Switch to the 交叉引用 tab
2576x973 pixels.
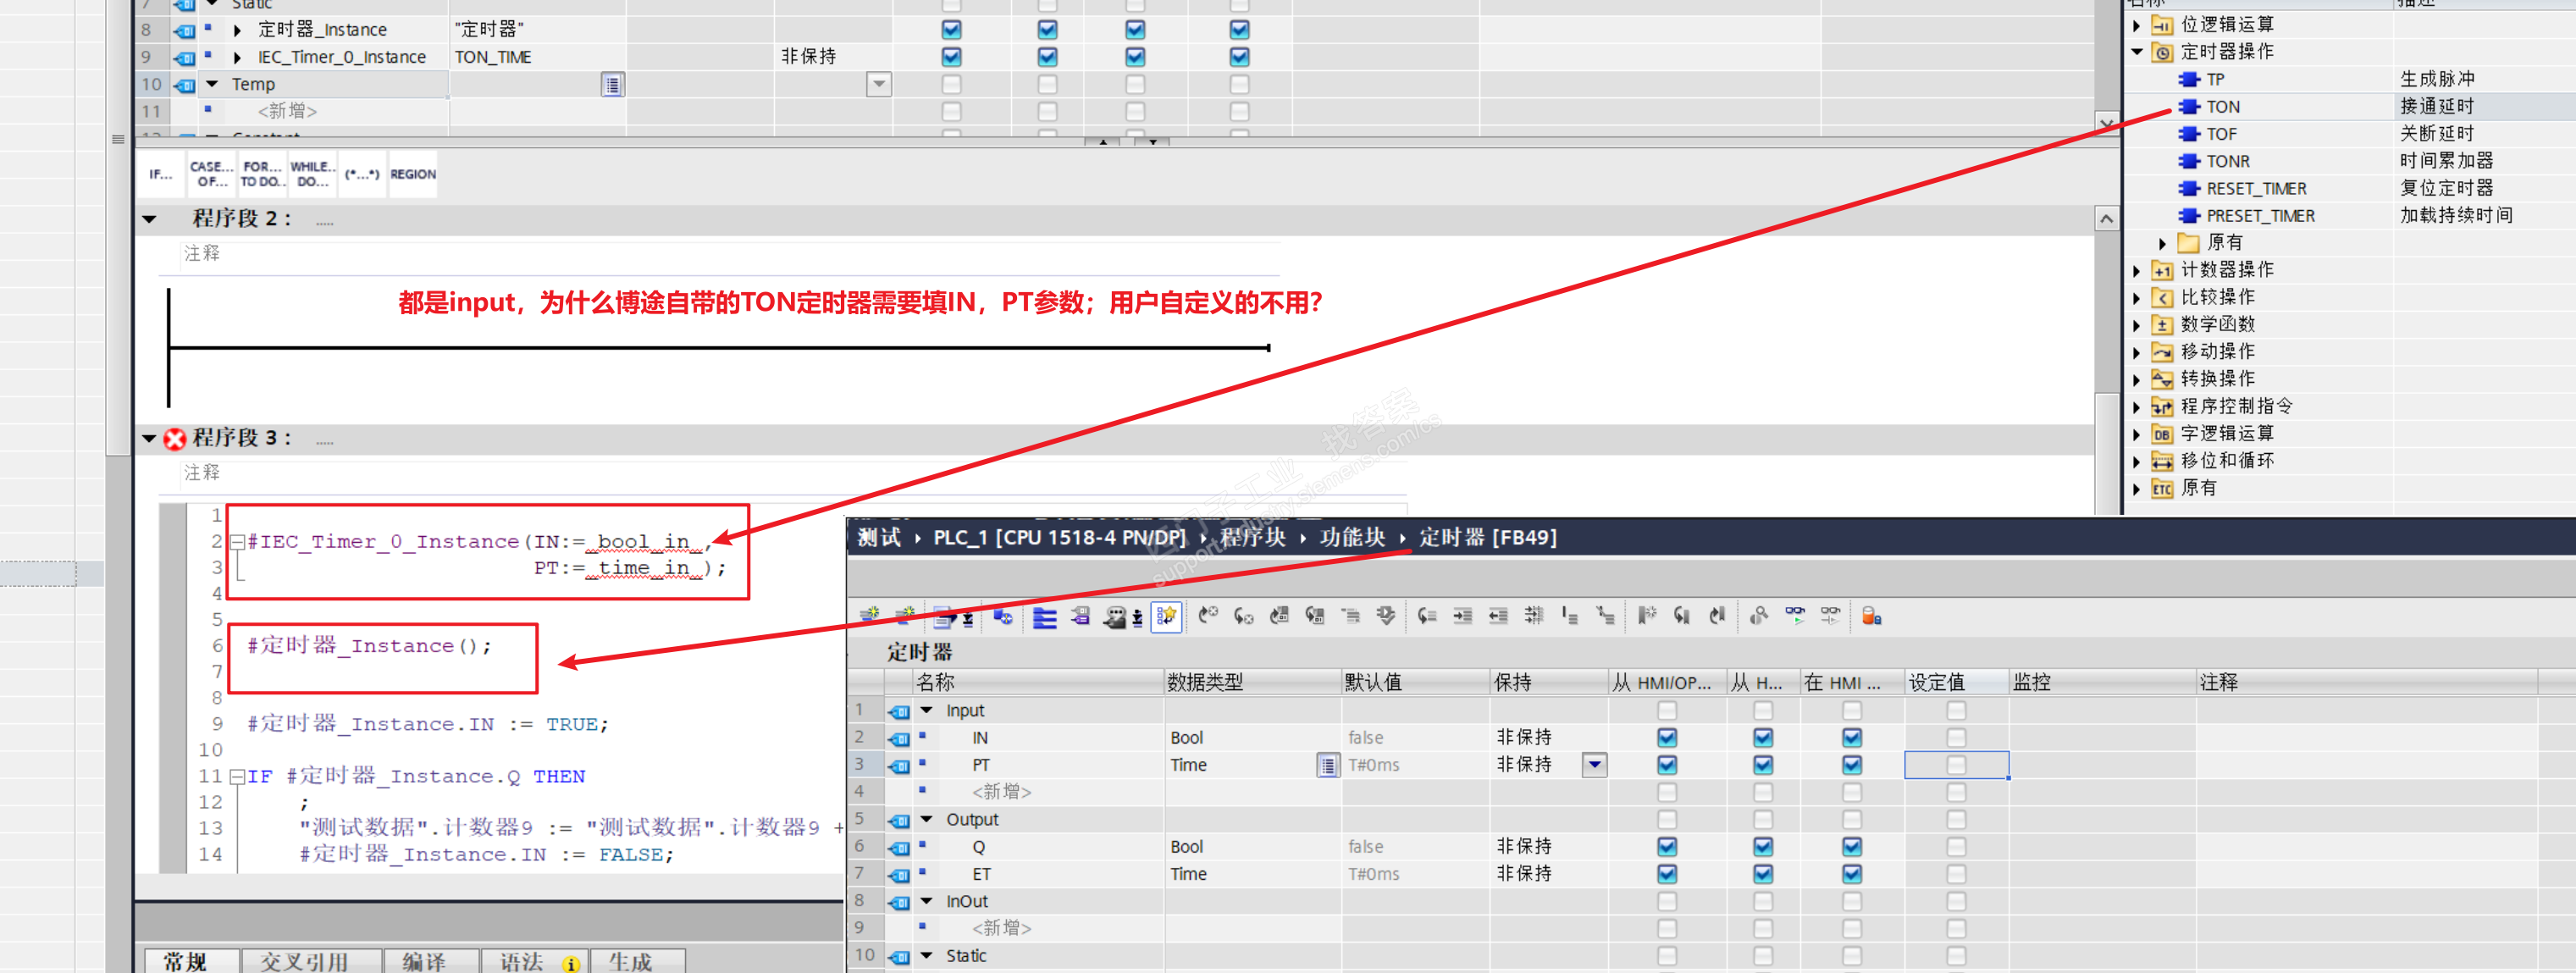pyautogui.click(x=304, y=961)
